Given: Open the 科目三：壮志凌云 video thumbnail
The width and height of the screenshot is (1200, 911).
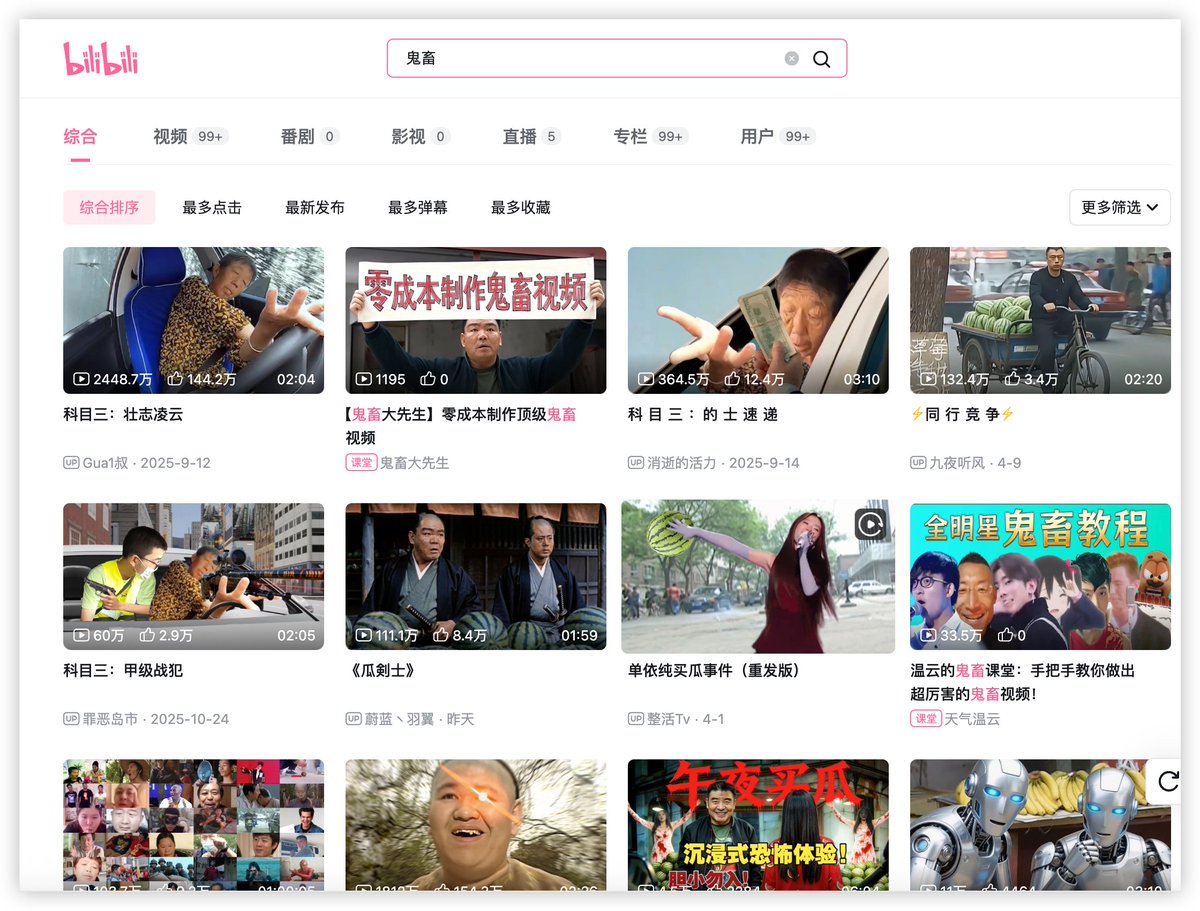Looking at the screenshot, I should [x=193, y=320].
